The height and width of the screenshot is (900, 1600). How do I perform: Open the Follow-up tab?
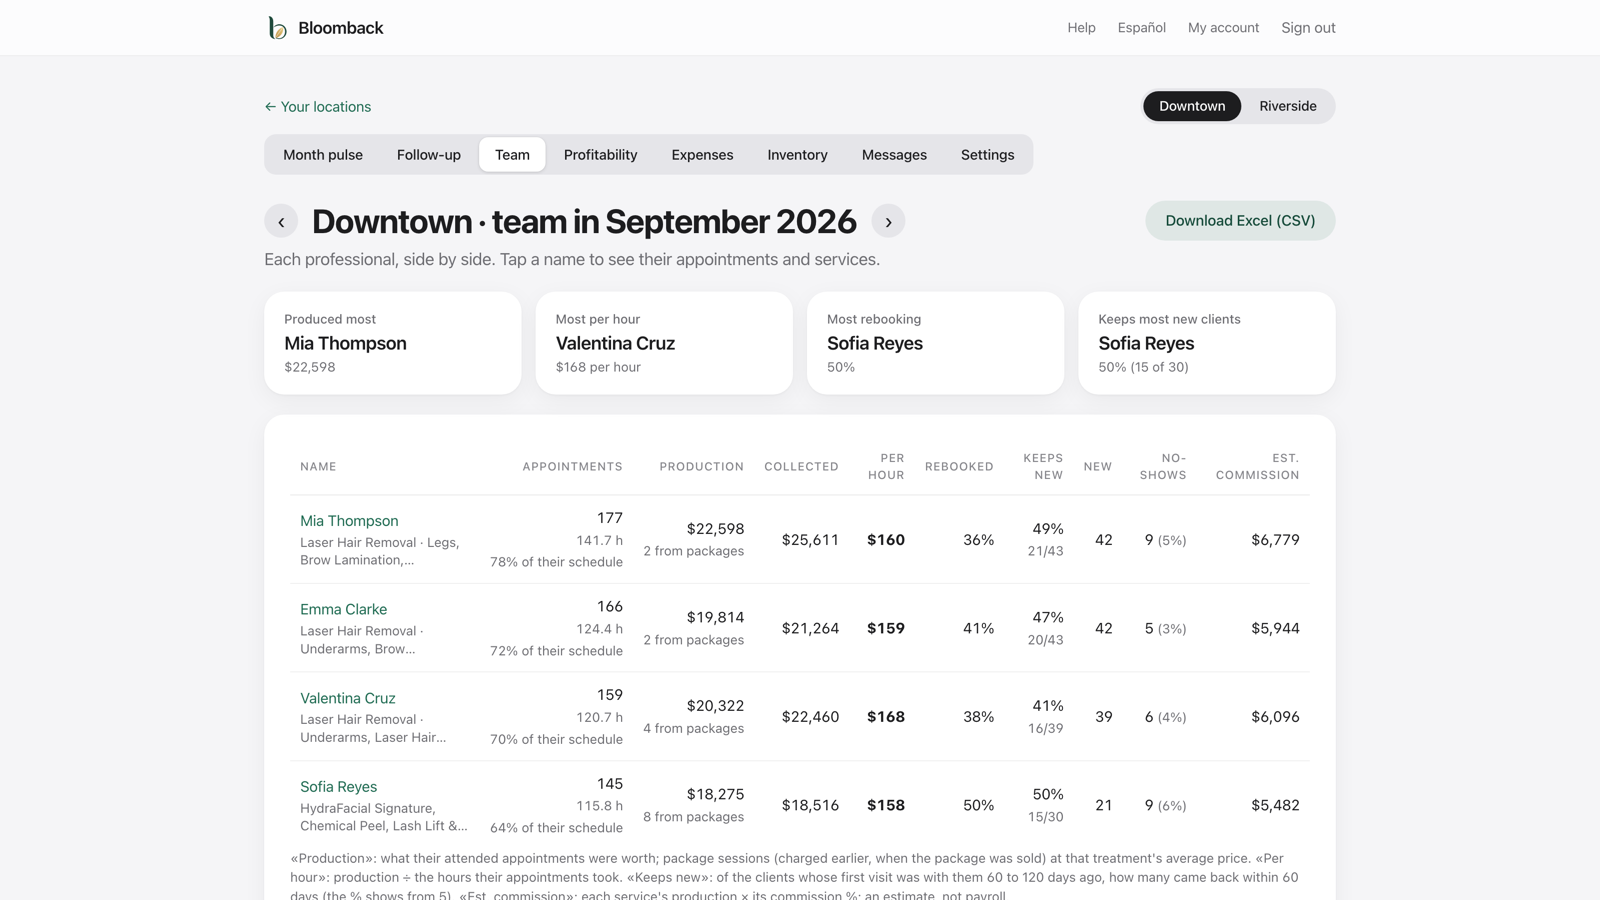click(429, 155)
